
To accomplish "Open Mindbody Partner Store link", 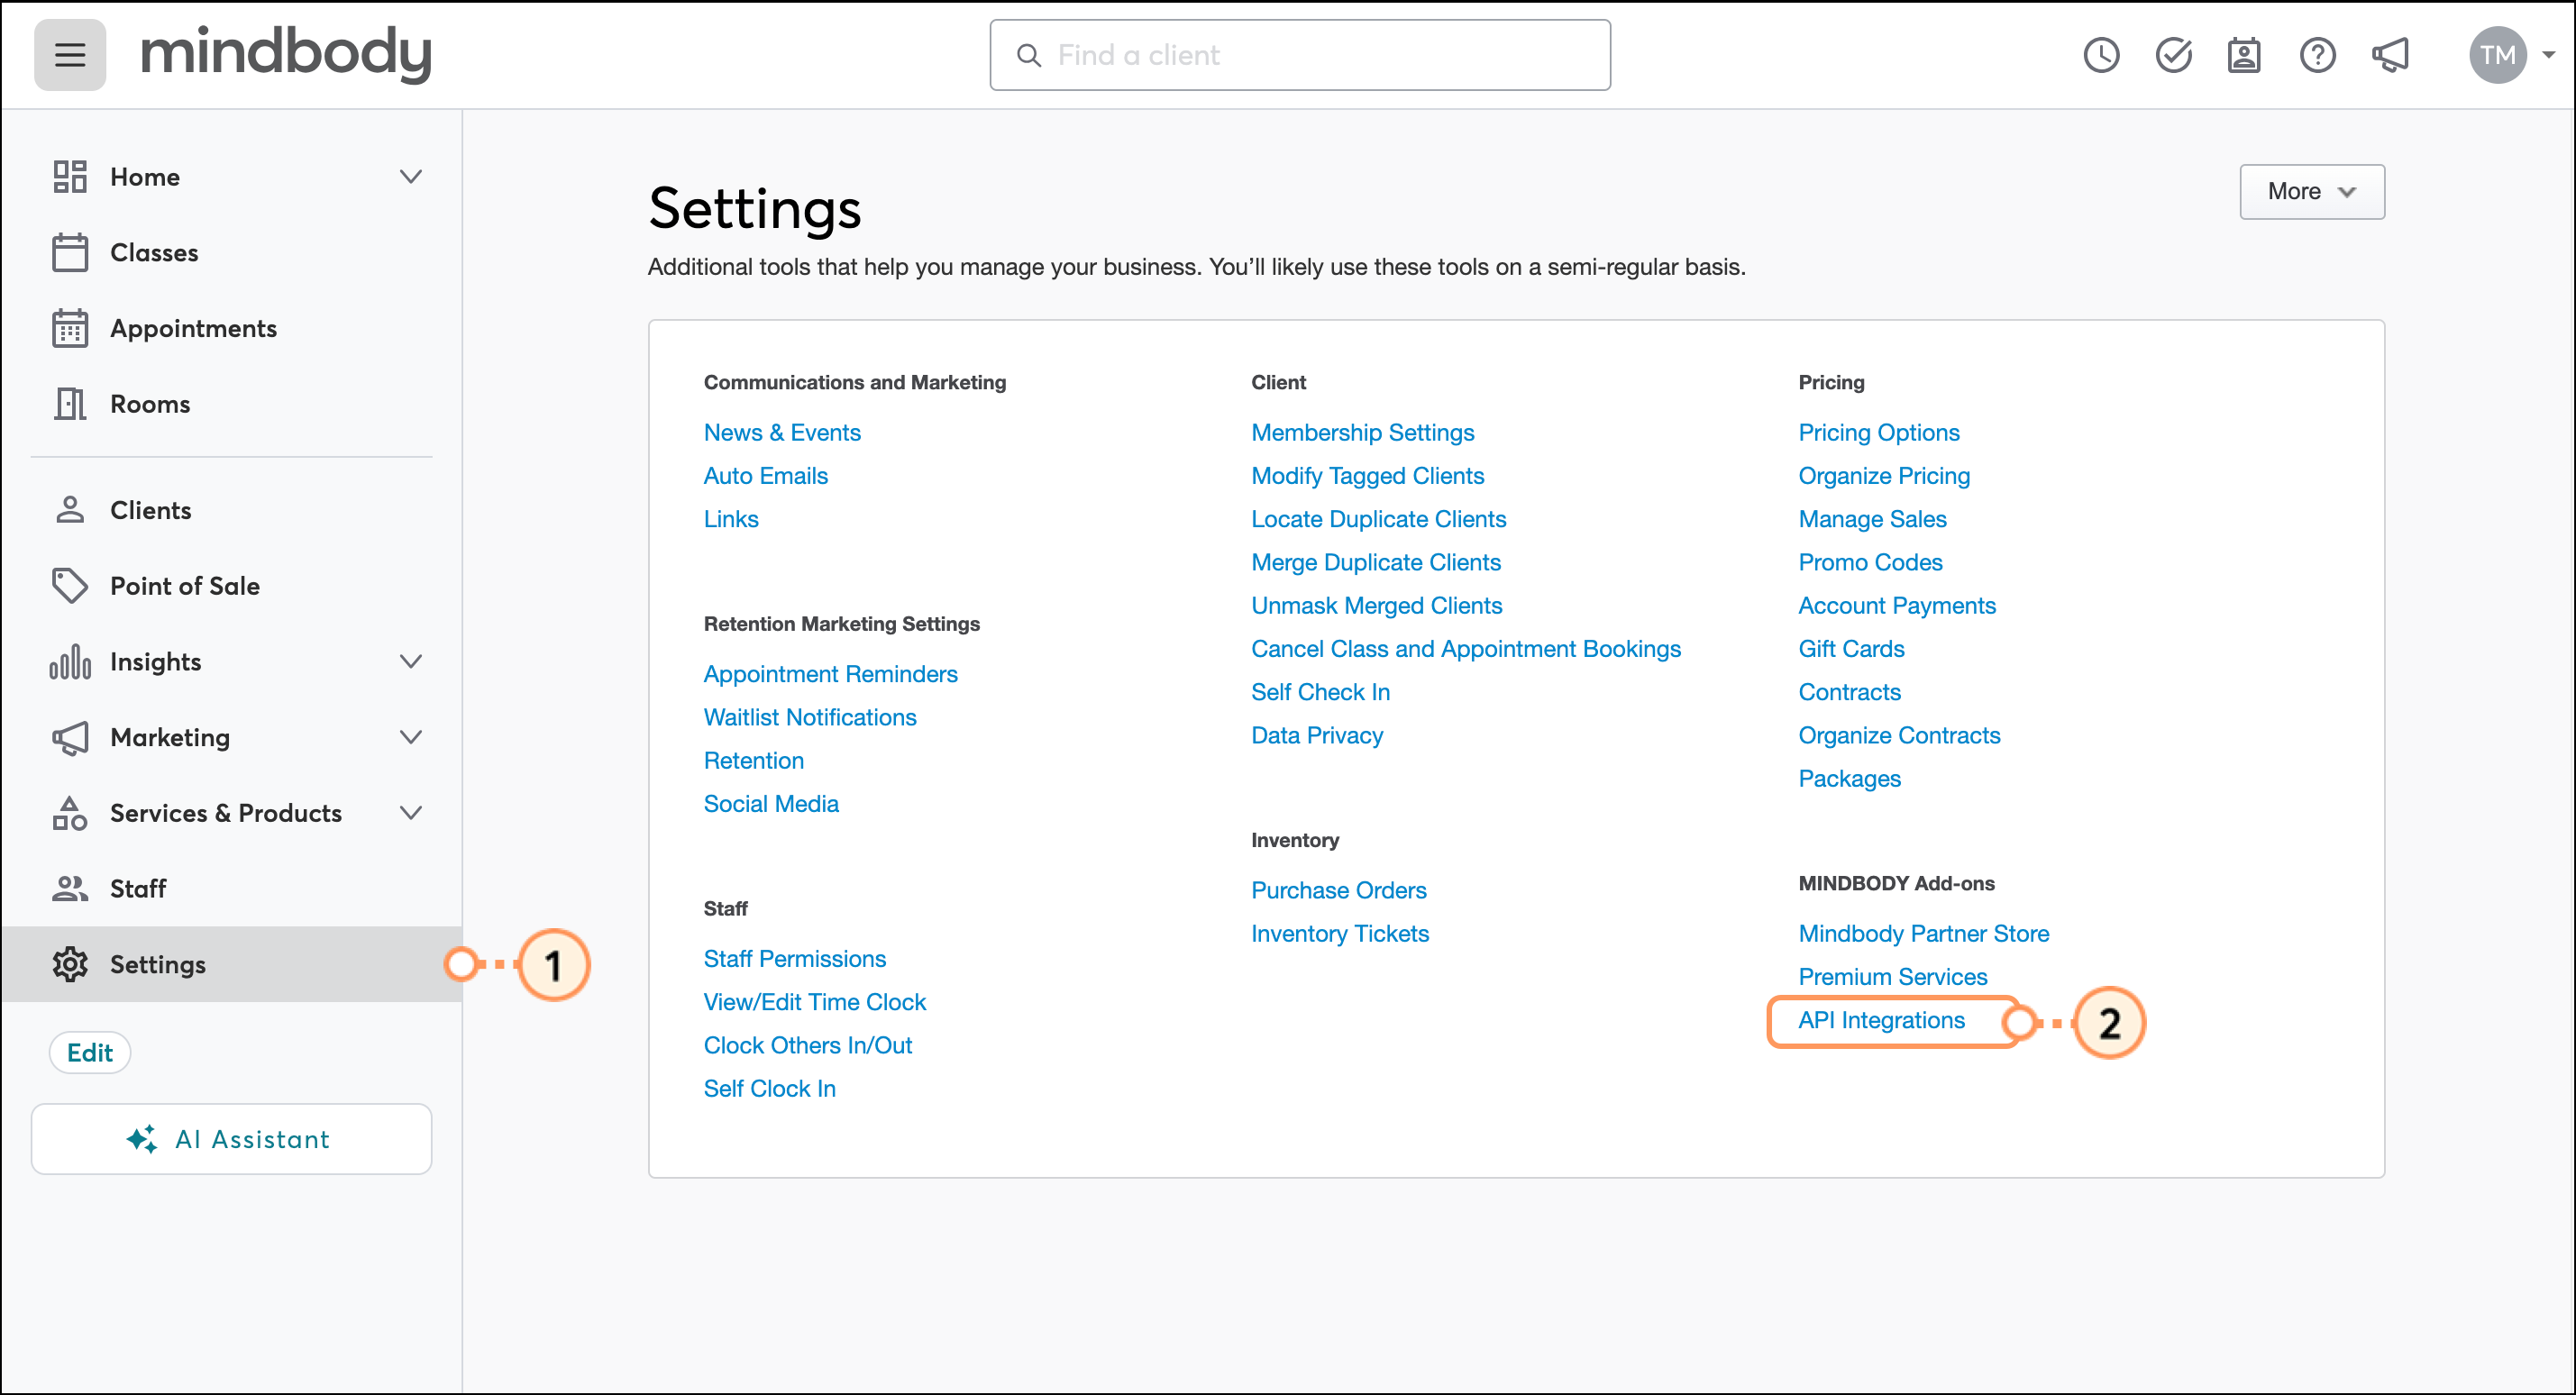I will click(x=1923, y=934).
